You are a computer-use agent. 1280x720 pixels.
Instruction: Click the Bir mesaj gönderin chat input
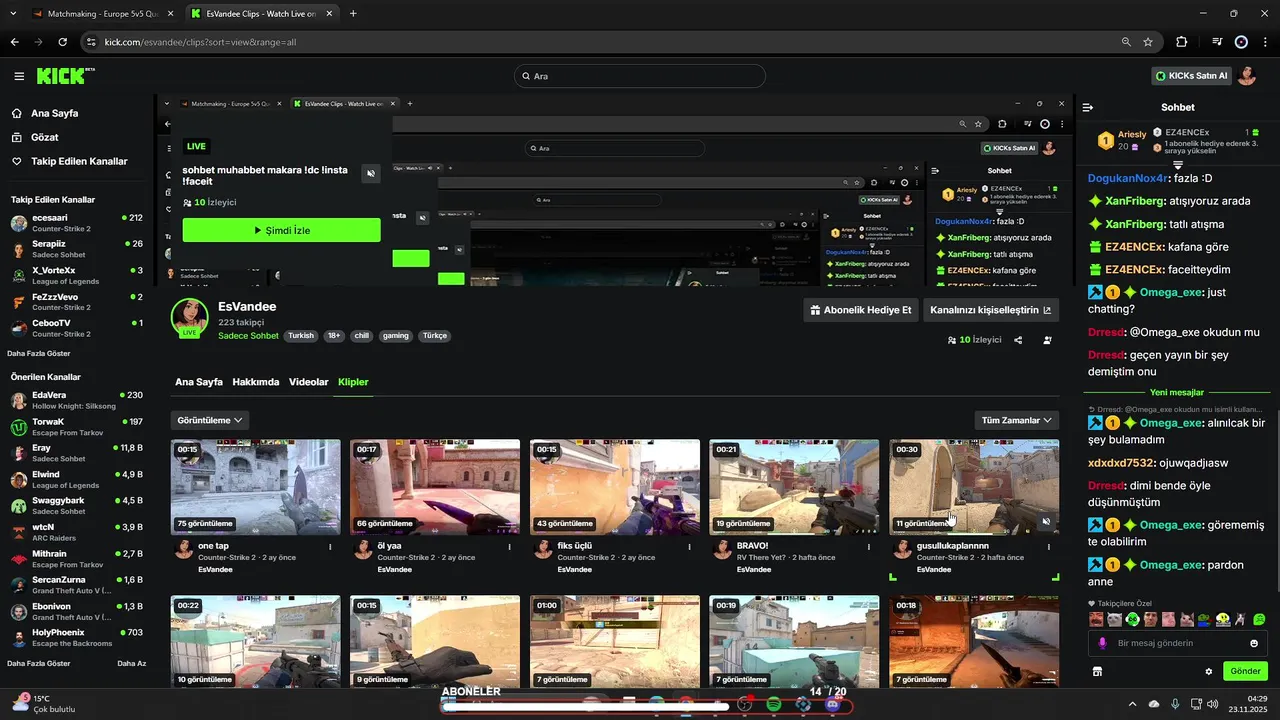(x=1177, y=643)
